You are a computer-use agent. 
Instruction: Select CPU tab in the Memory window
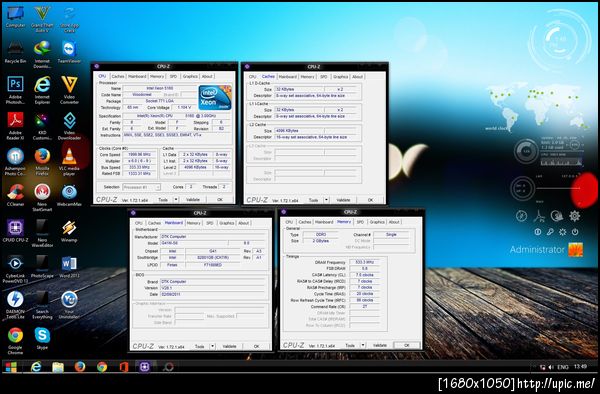[289, 222]
